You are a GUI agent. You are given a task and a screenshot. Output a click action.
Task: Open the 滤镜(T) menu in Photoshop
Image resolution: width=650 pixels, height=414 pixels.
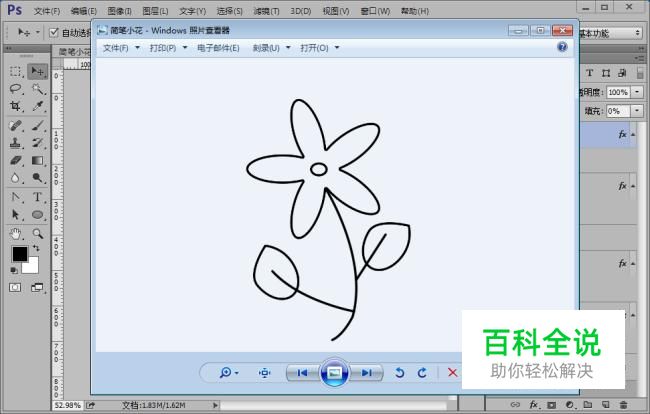click(x=264, y=11)
